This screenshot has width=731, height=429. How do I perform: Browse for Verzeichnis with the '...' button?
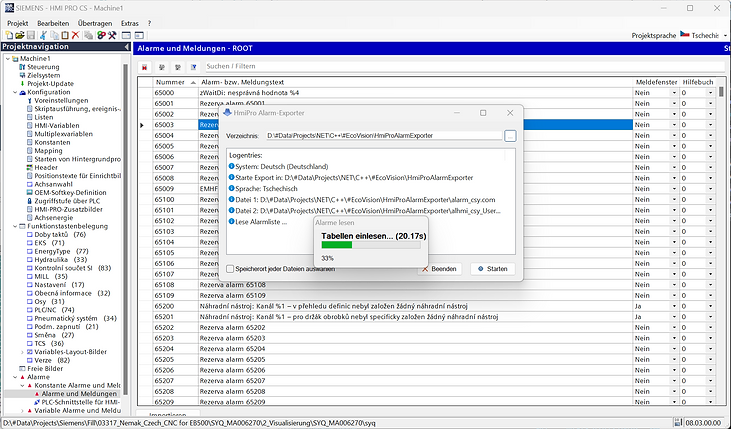(510, 136)
